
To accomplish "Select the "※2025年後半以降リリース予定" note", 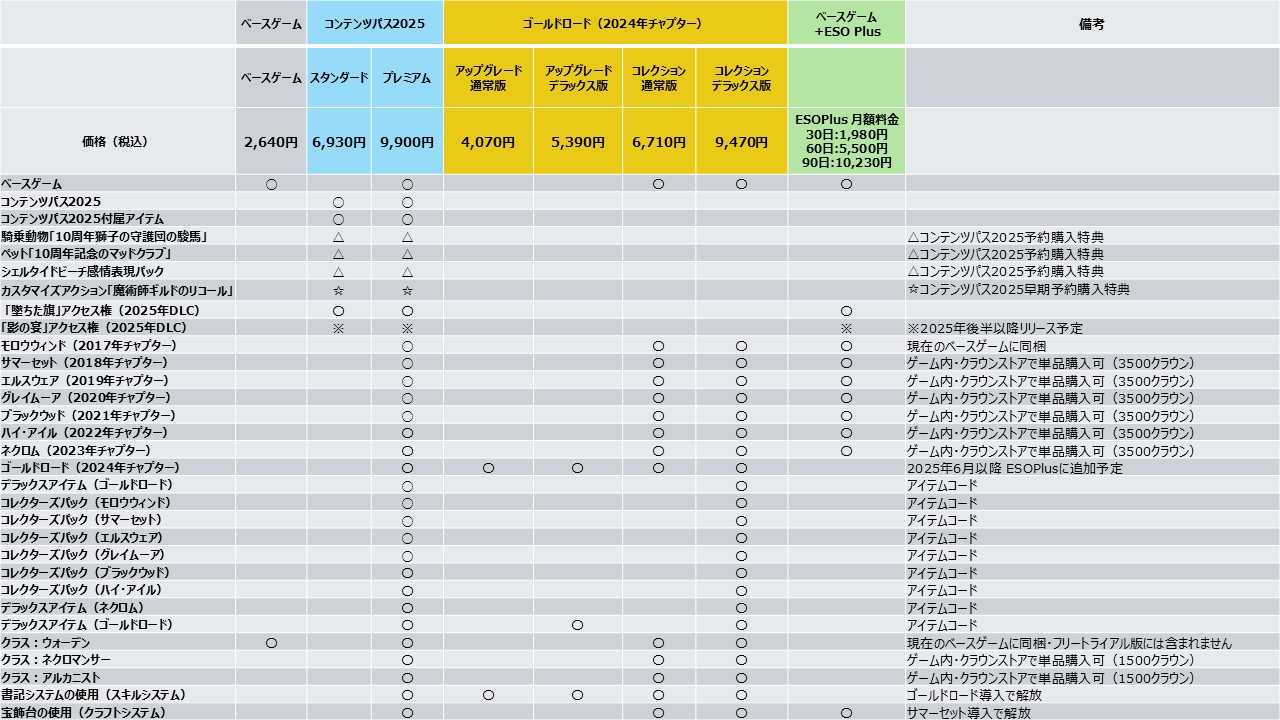I will (995, 328).
